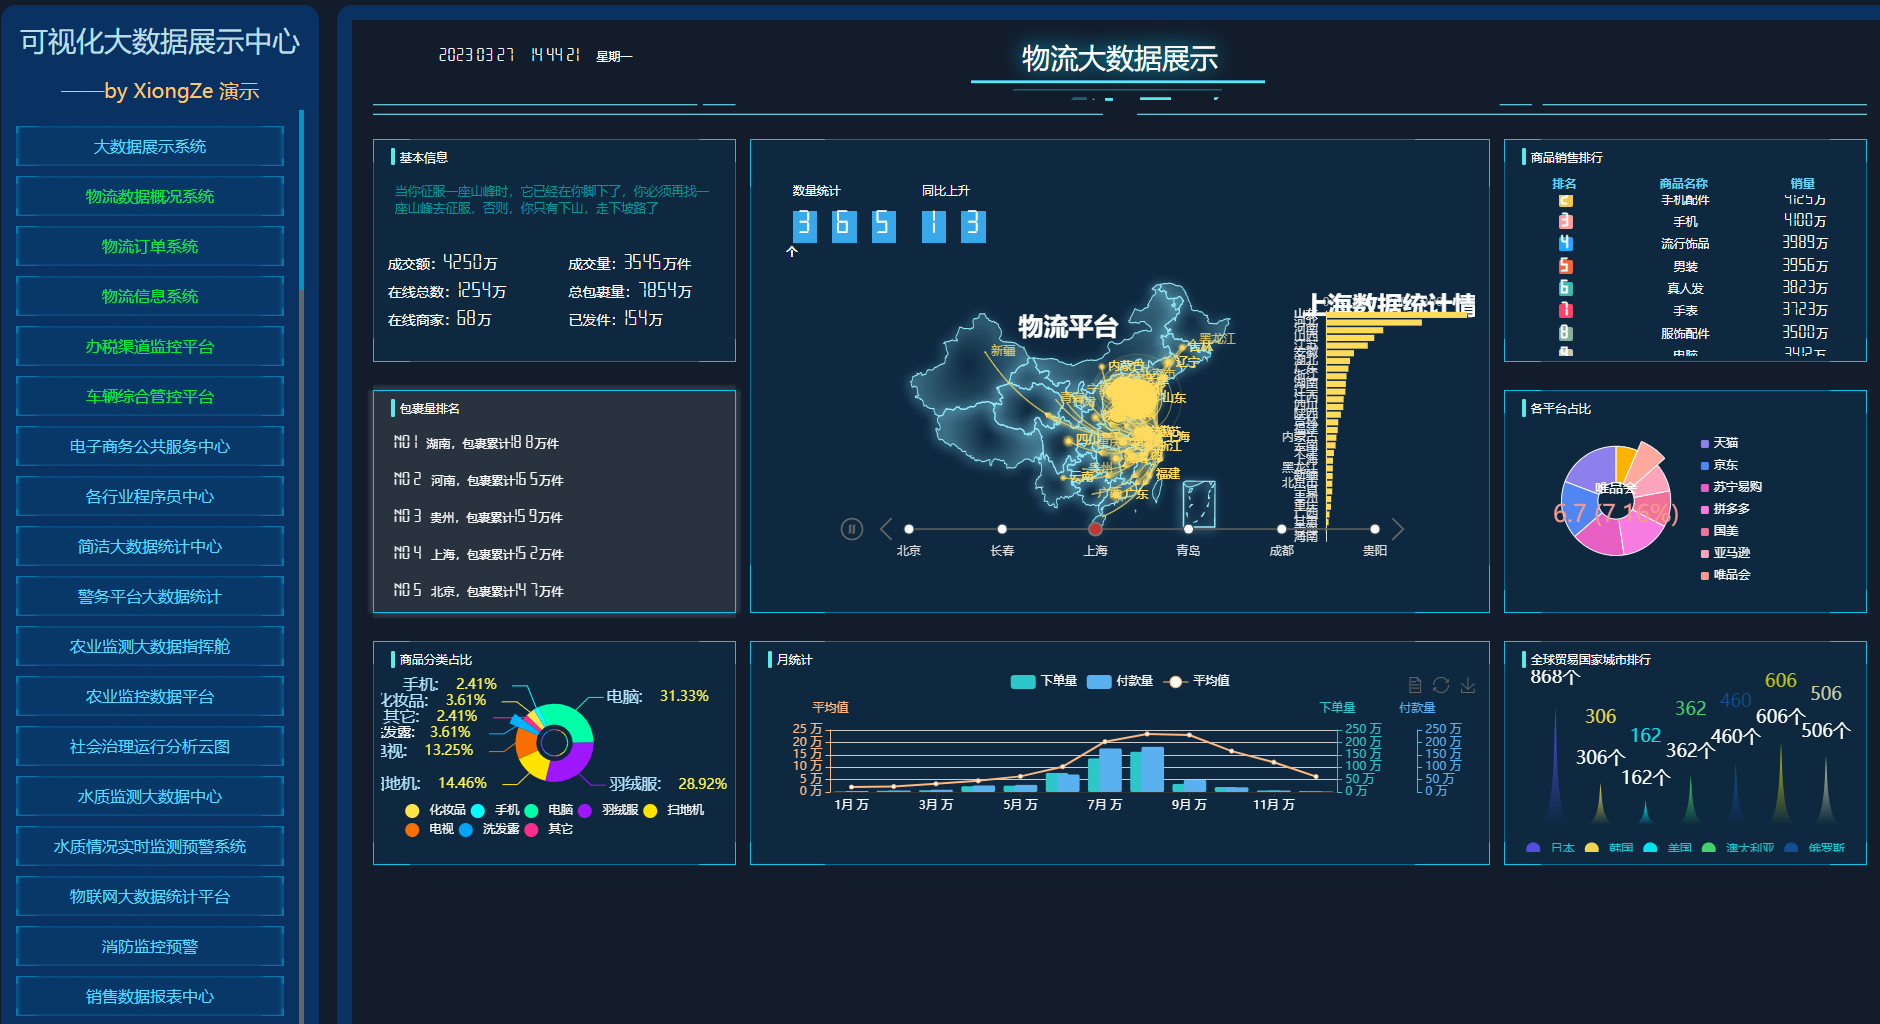The width and height of the screenshot is (1880, 1024).
Task: Toggle 京东 legend in platform pie chart
Action: pyautogui.click(x=1719, y=465)
